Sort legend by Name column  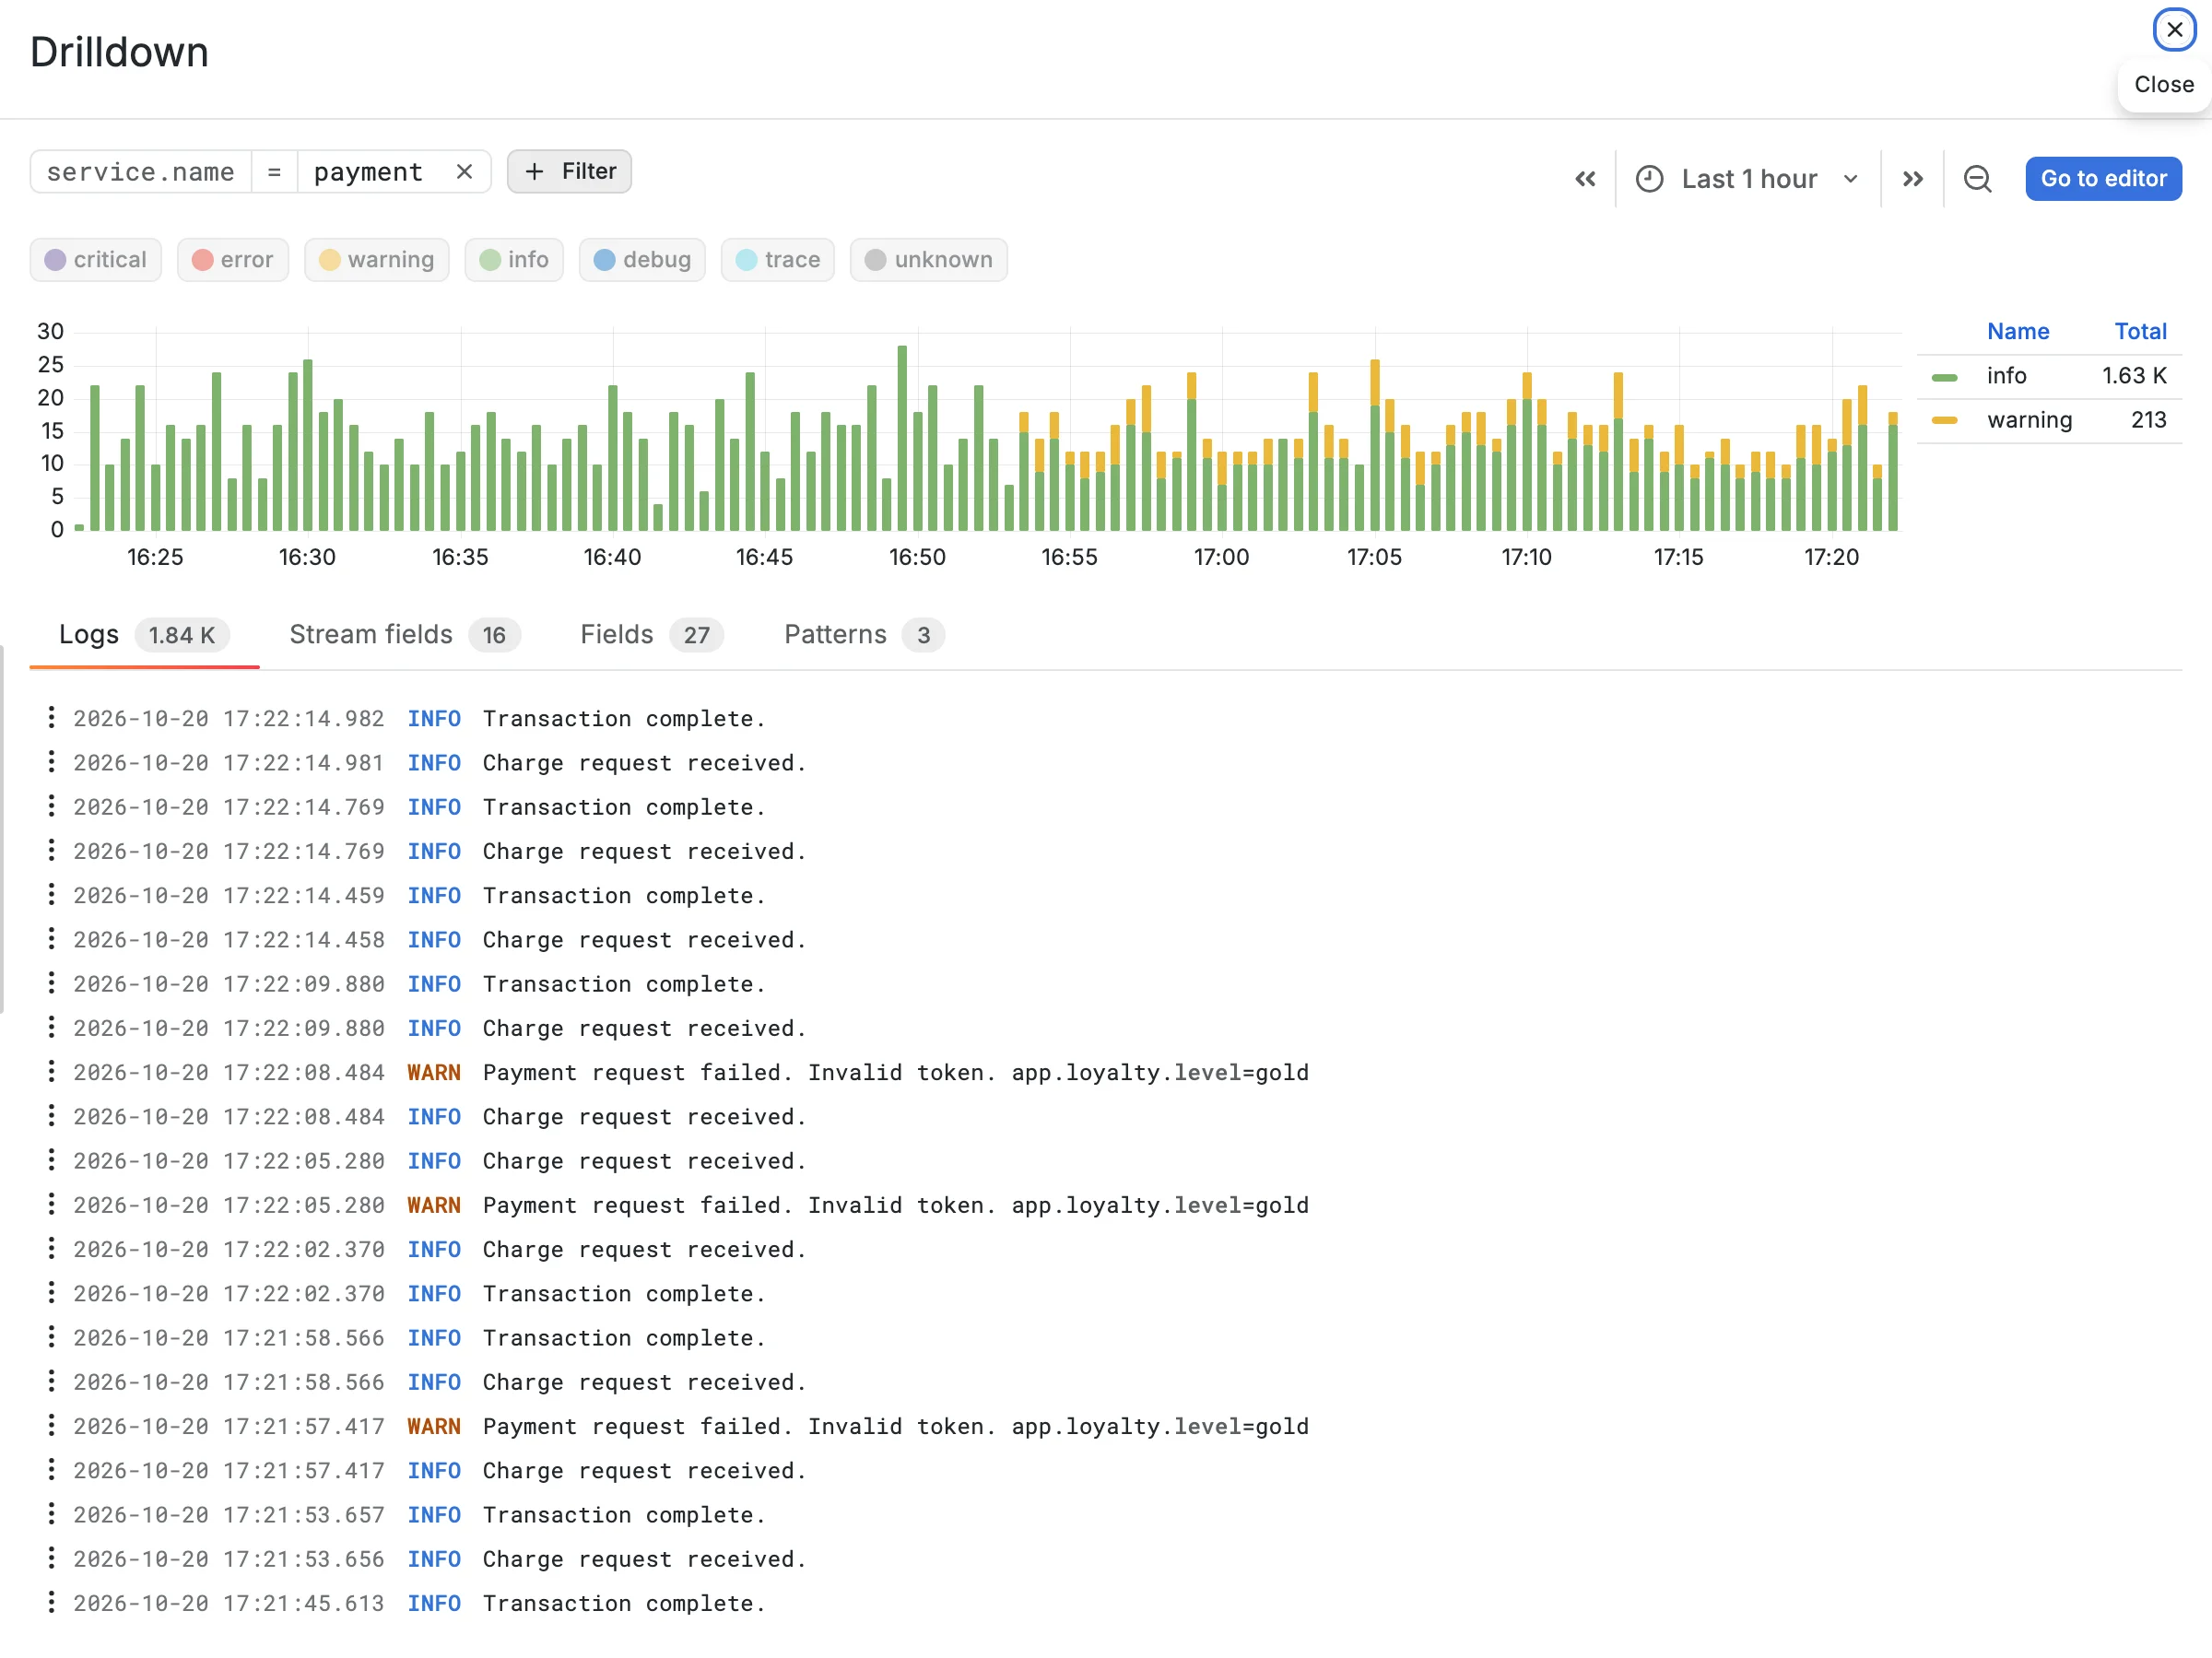coord(2018,332)
